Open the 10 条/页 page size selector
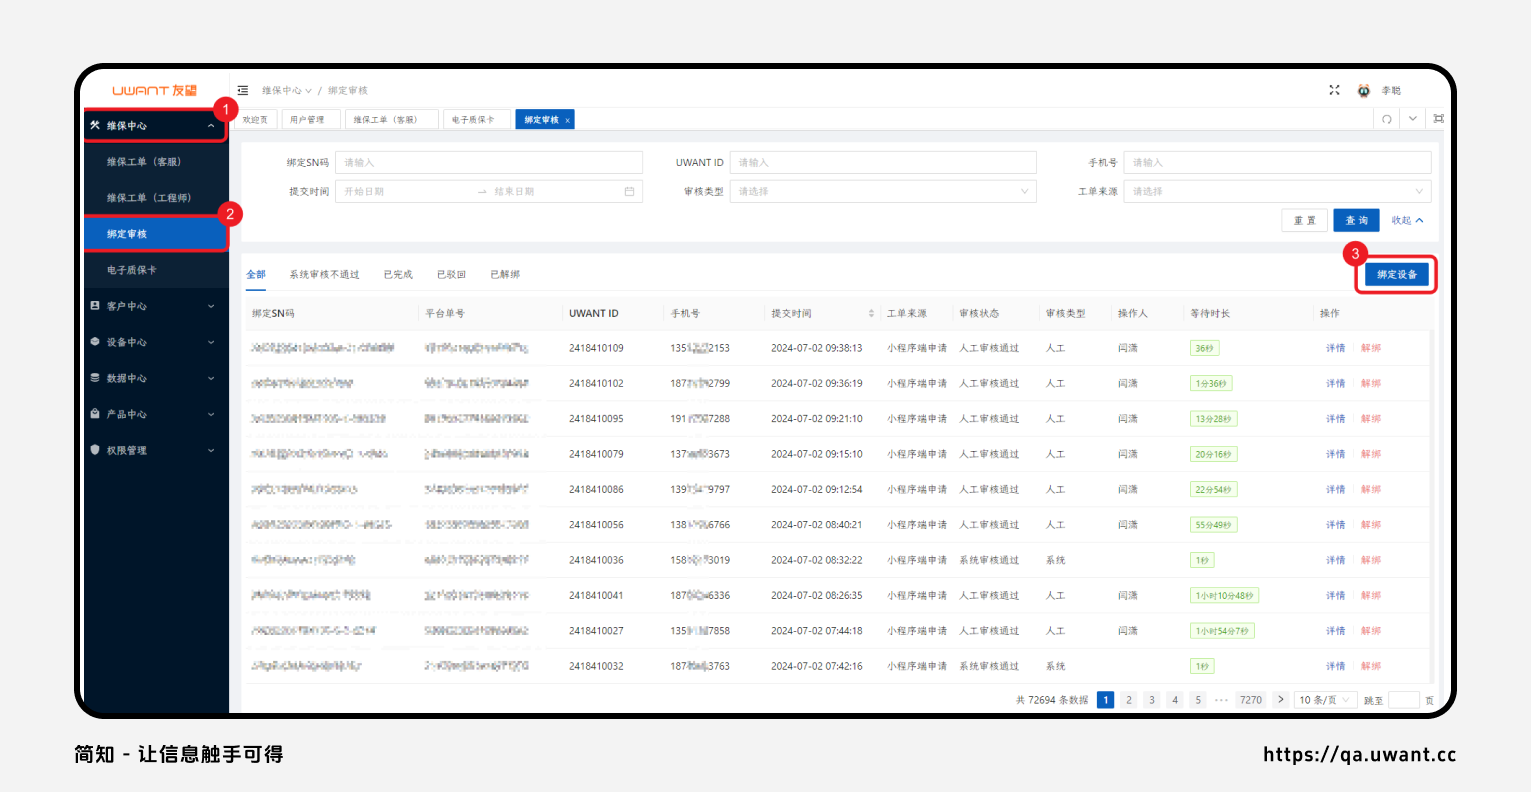The width and height of the screenshot is (1531, 792). [1325, 700]
